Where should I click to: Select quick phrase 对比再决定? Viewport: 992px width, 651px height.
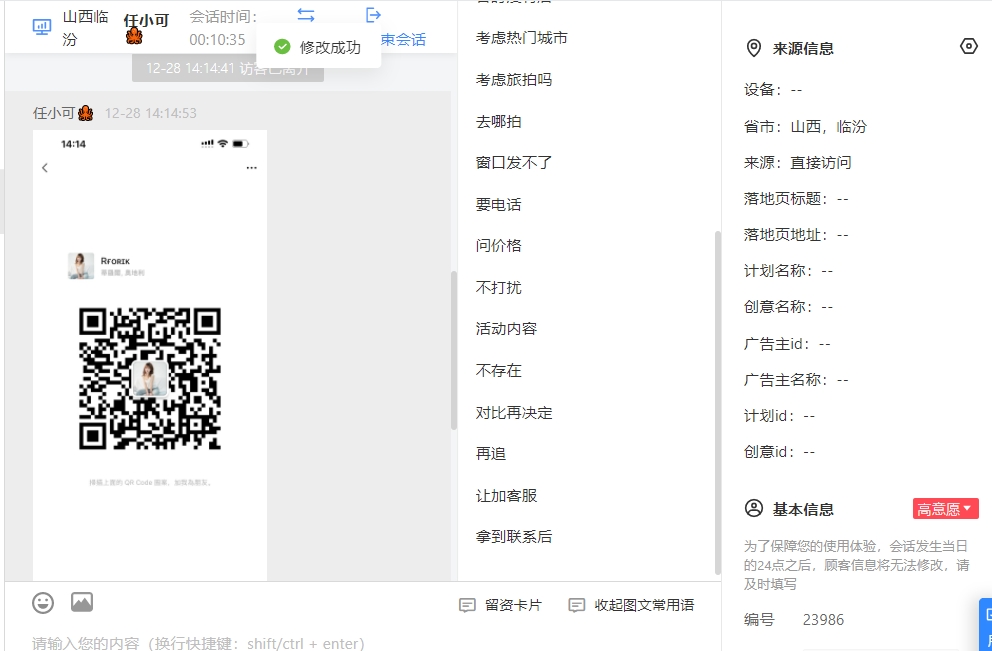pyautogui.click(x=514, y=412)
